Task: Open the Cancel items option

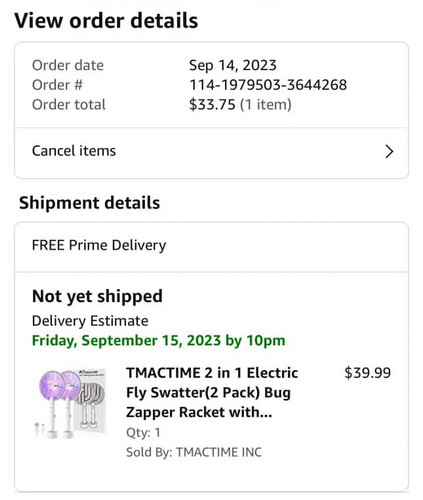Action: click(211, 151)
